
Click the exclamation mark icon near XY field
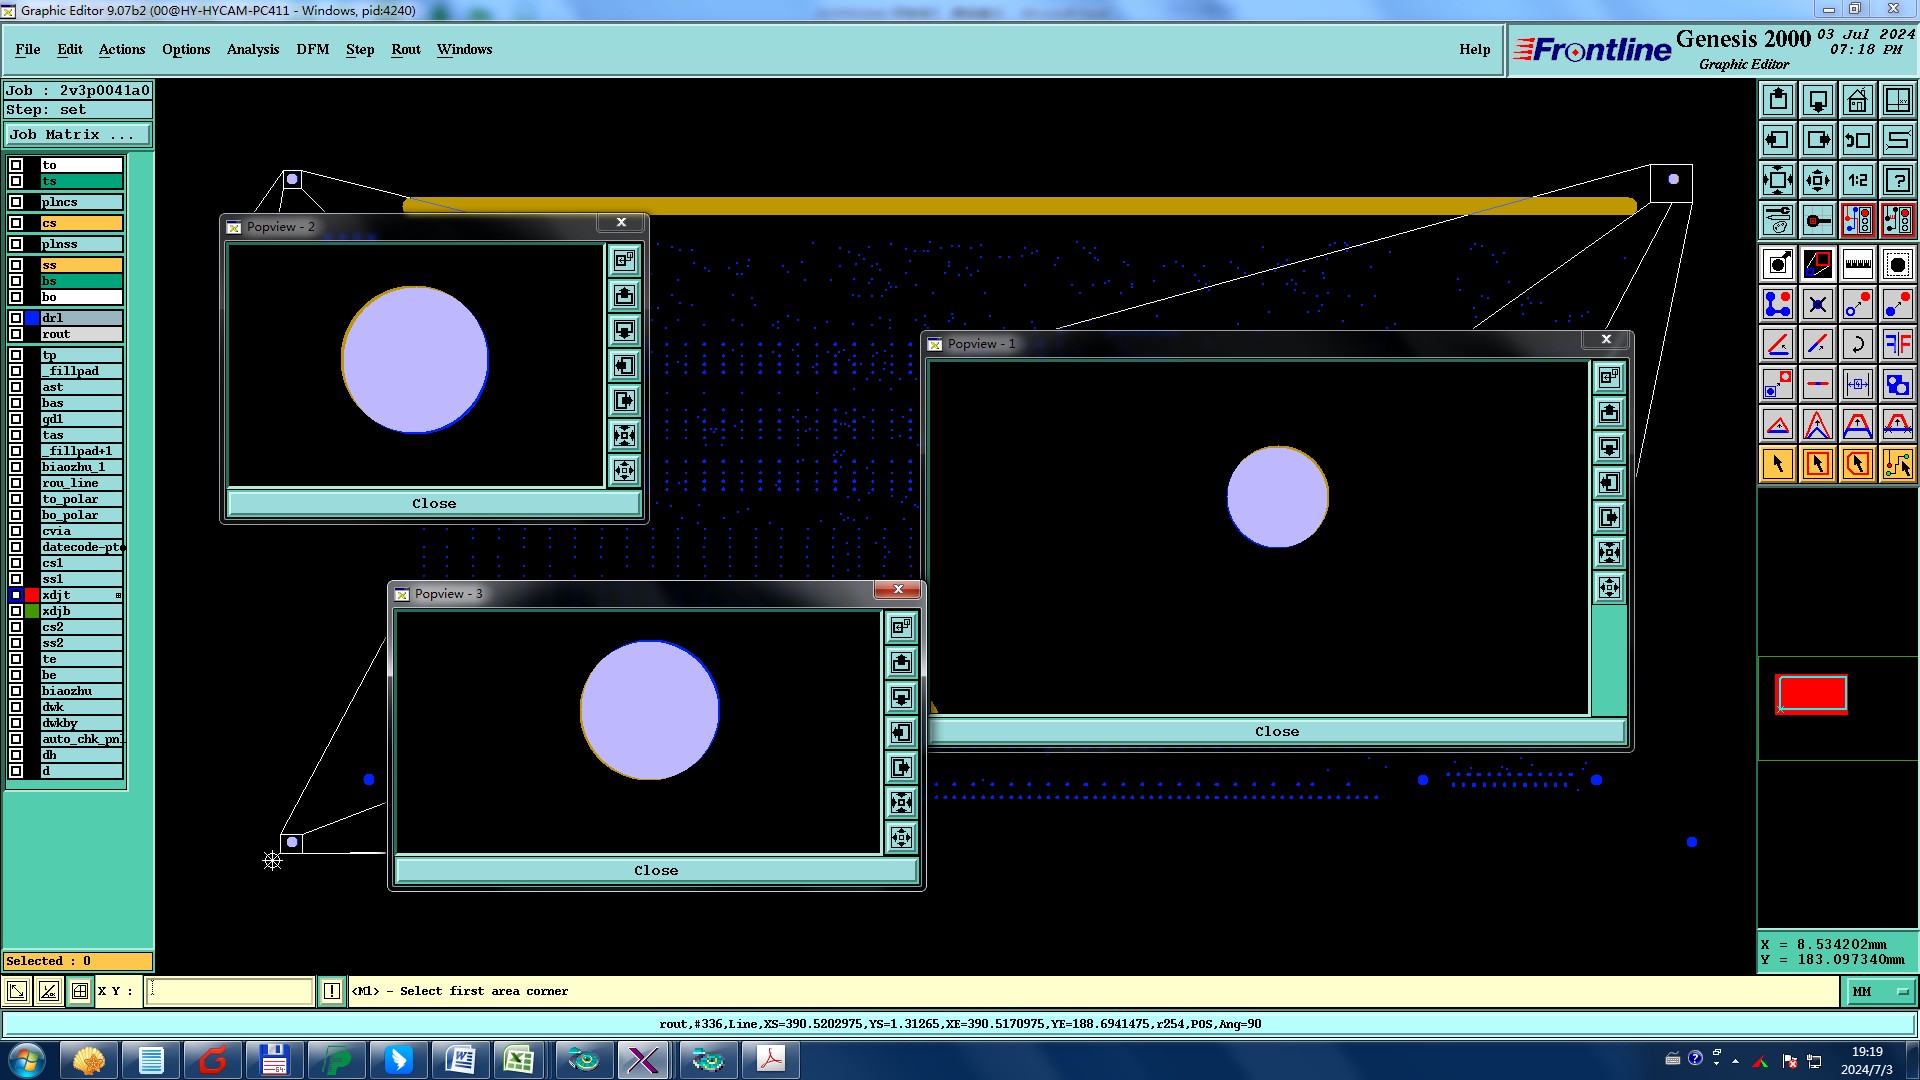(332, 991)
